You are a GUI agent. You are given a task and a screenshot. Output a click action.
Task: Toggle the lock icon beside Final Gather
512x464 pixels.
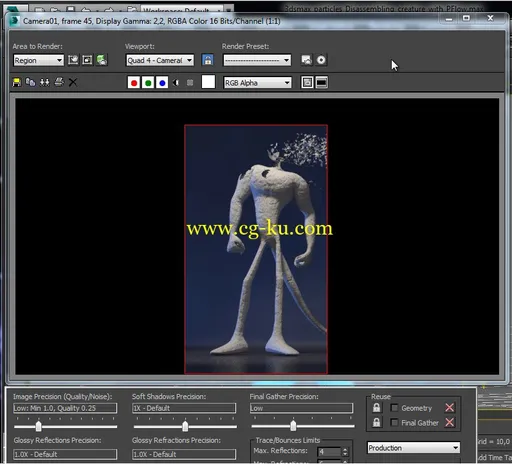[377, 423]
